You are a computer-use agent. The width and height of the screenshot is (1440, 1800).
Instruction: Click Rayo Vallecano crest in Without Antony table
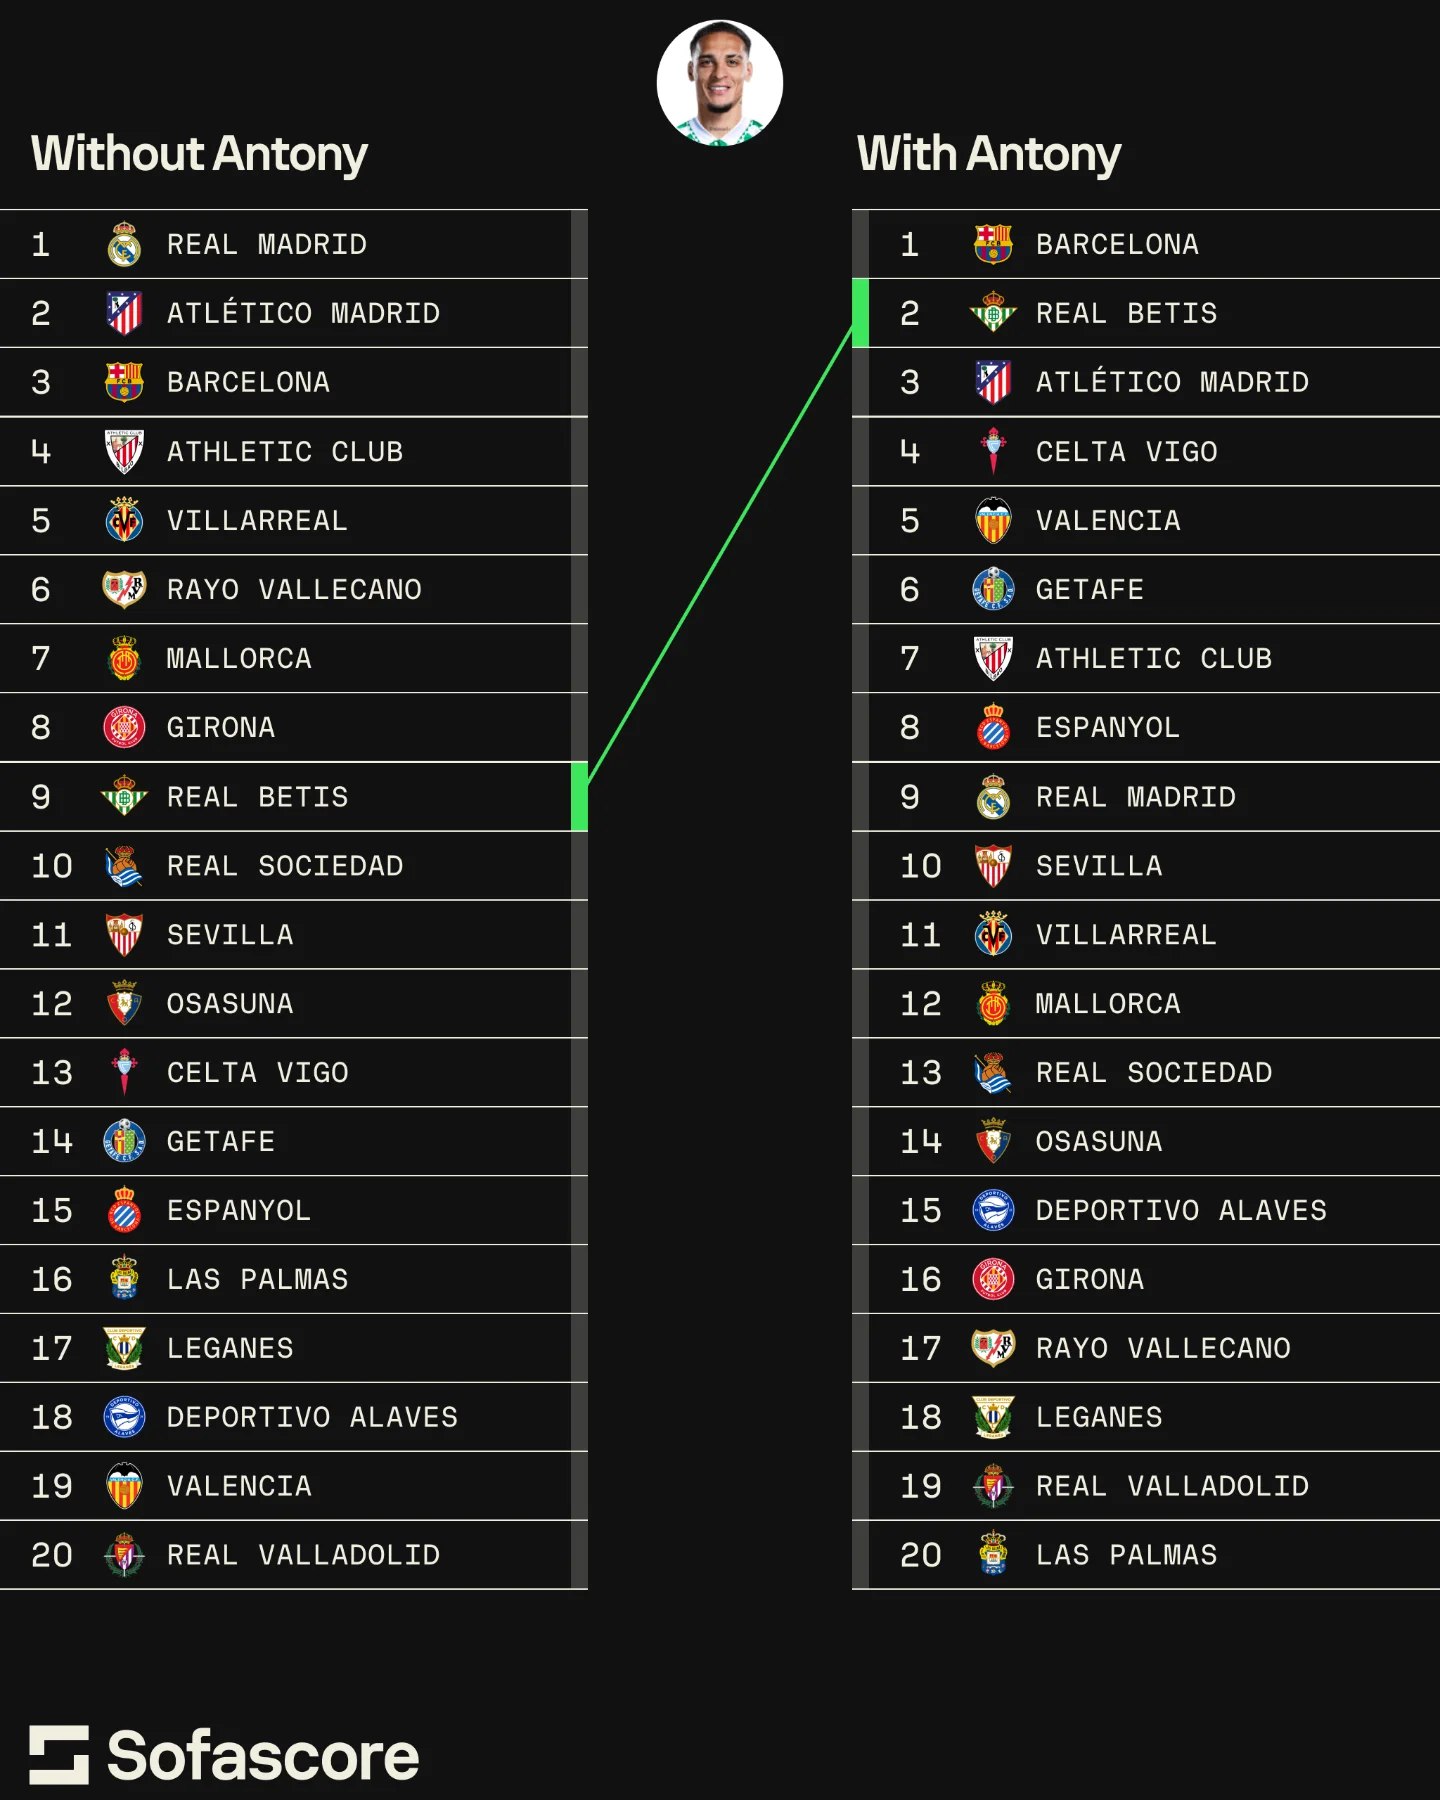[x=124, y=590]
